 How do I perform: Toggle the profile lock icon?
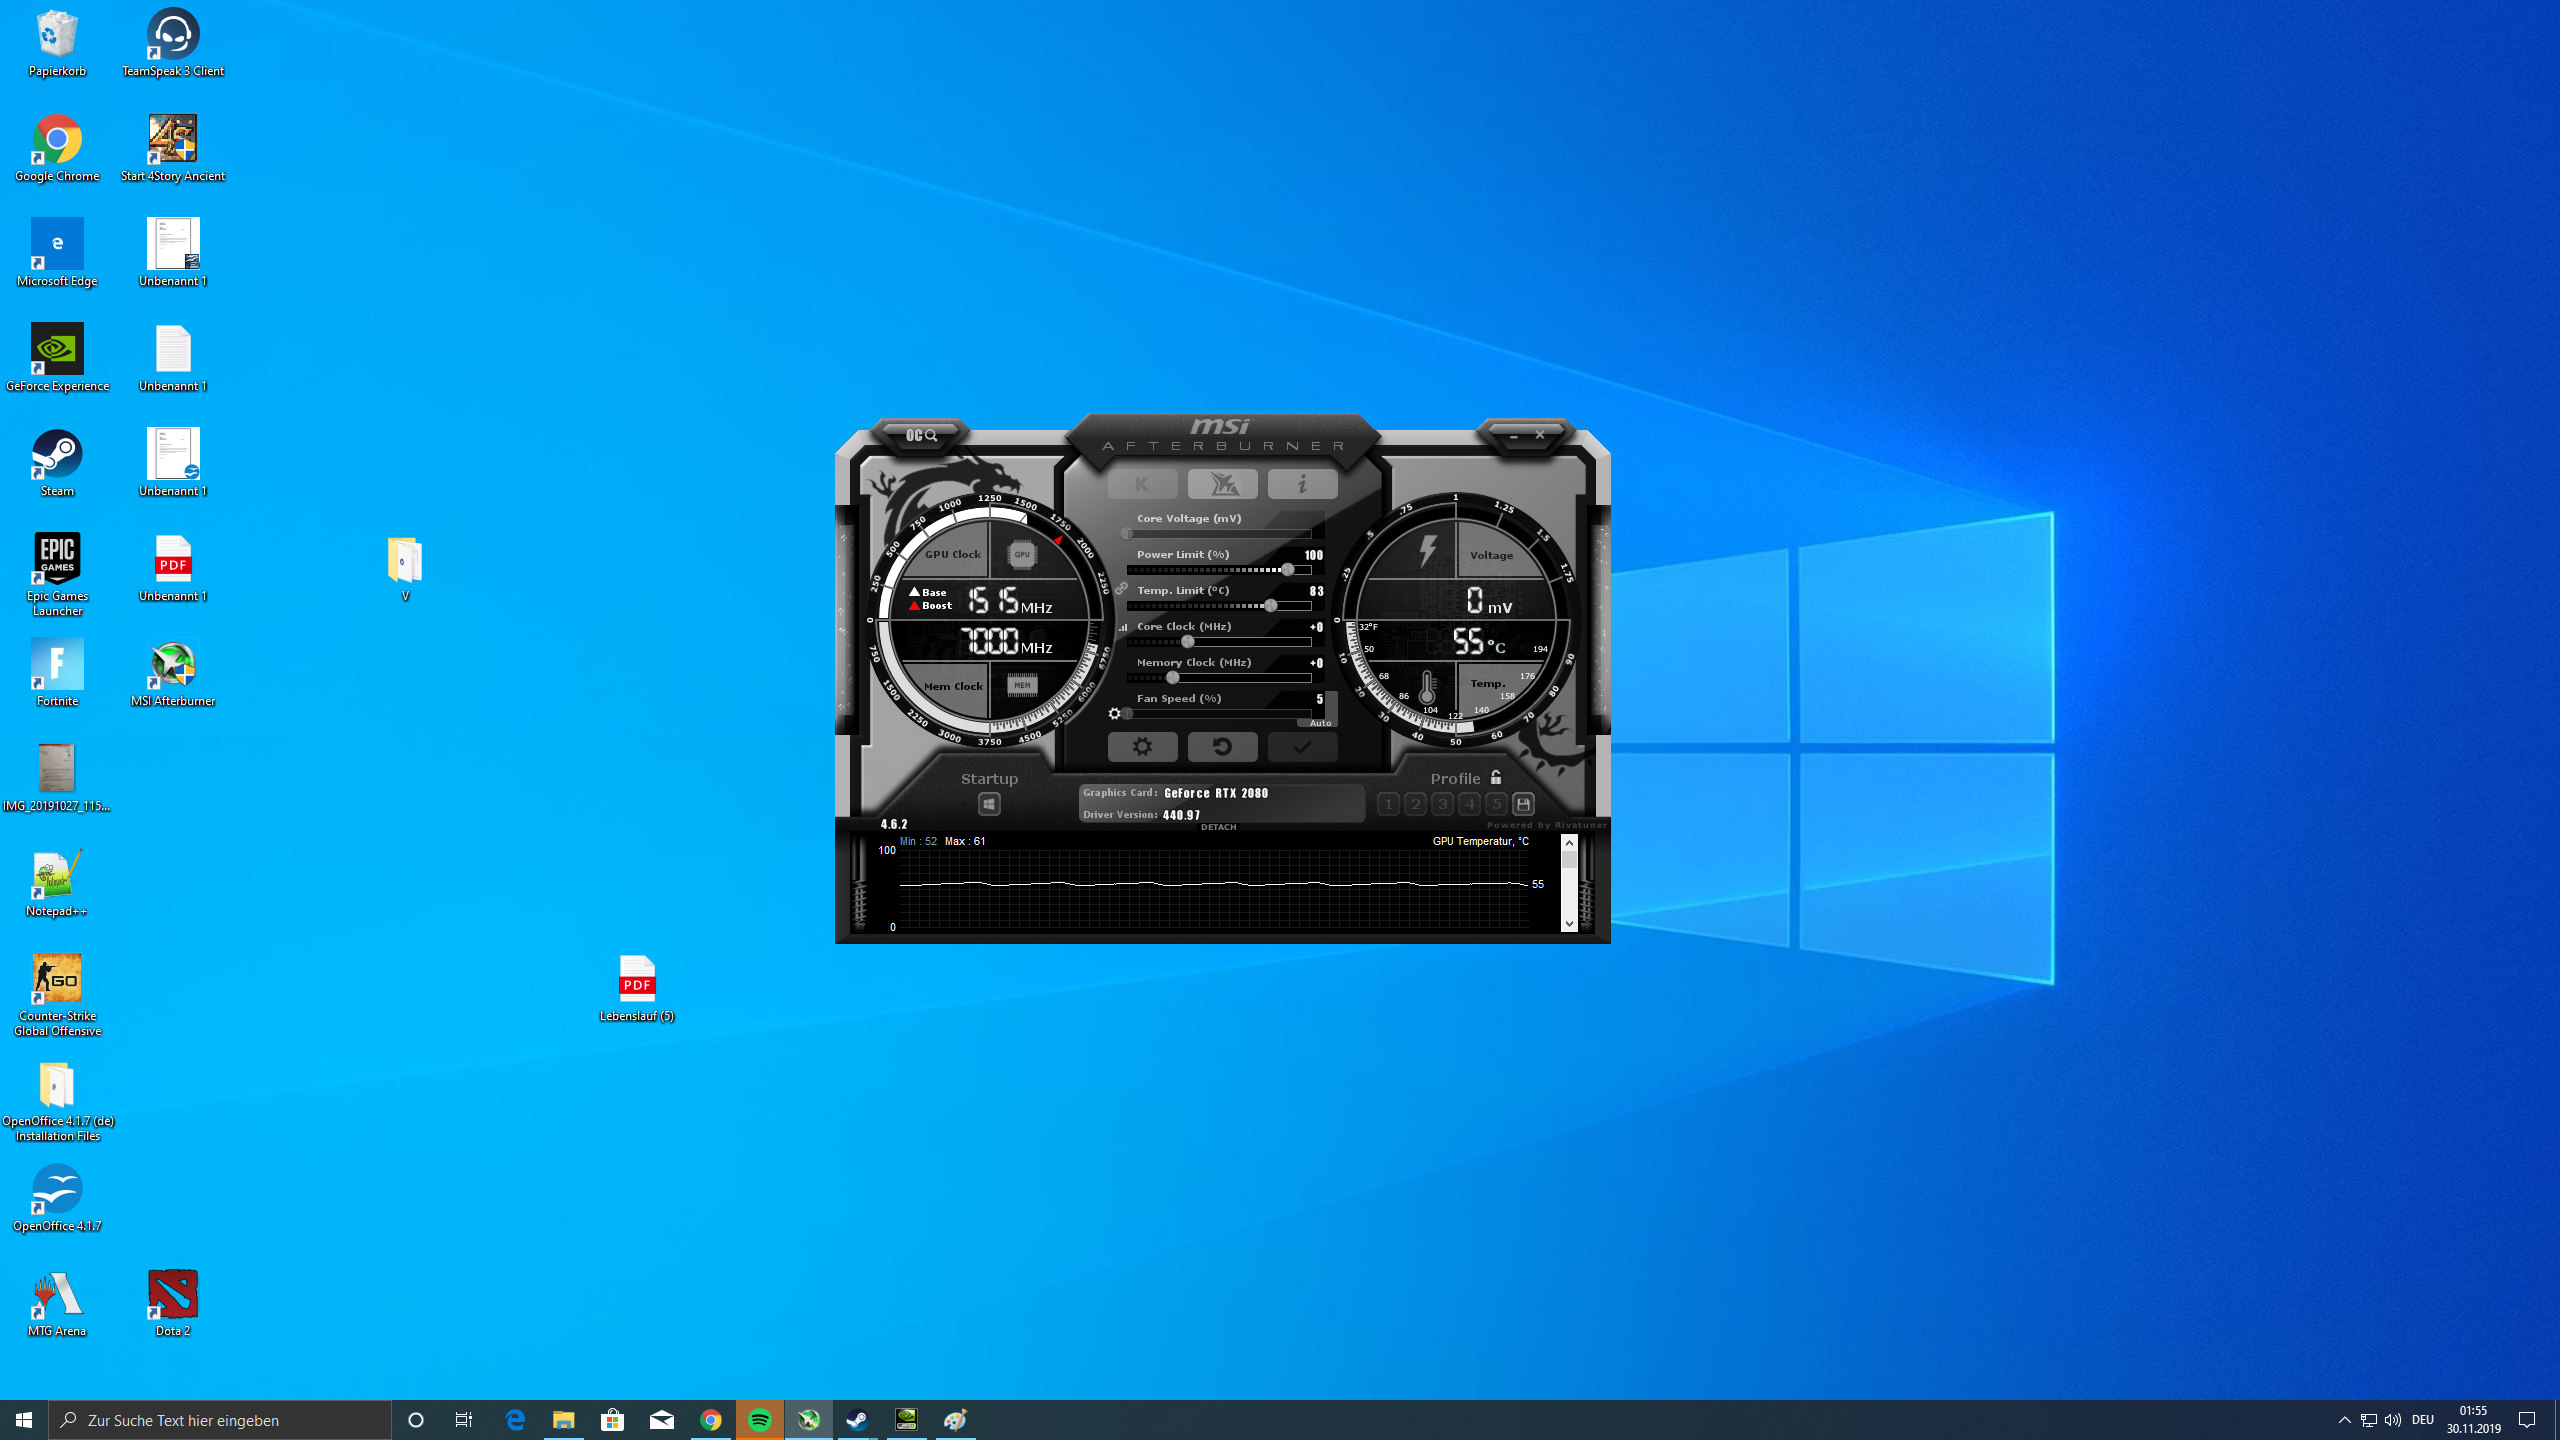click(x=1496, y=777)
